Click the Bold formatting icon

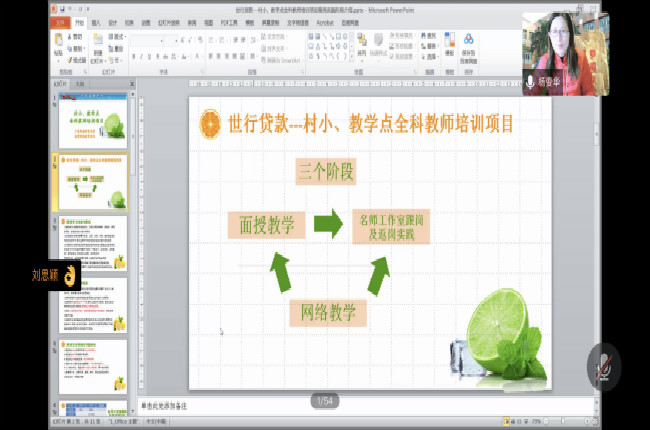(134, 56)
